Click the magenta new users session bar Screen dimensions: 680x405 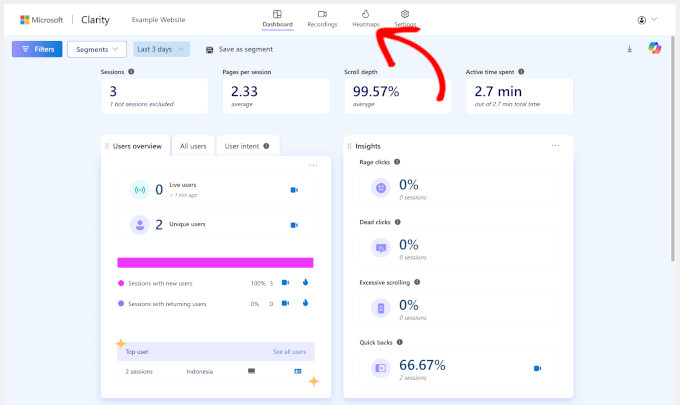point(215,262)
